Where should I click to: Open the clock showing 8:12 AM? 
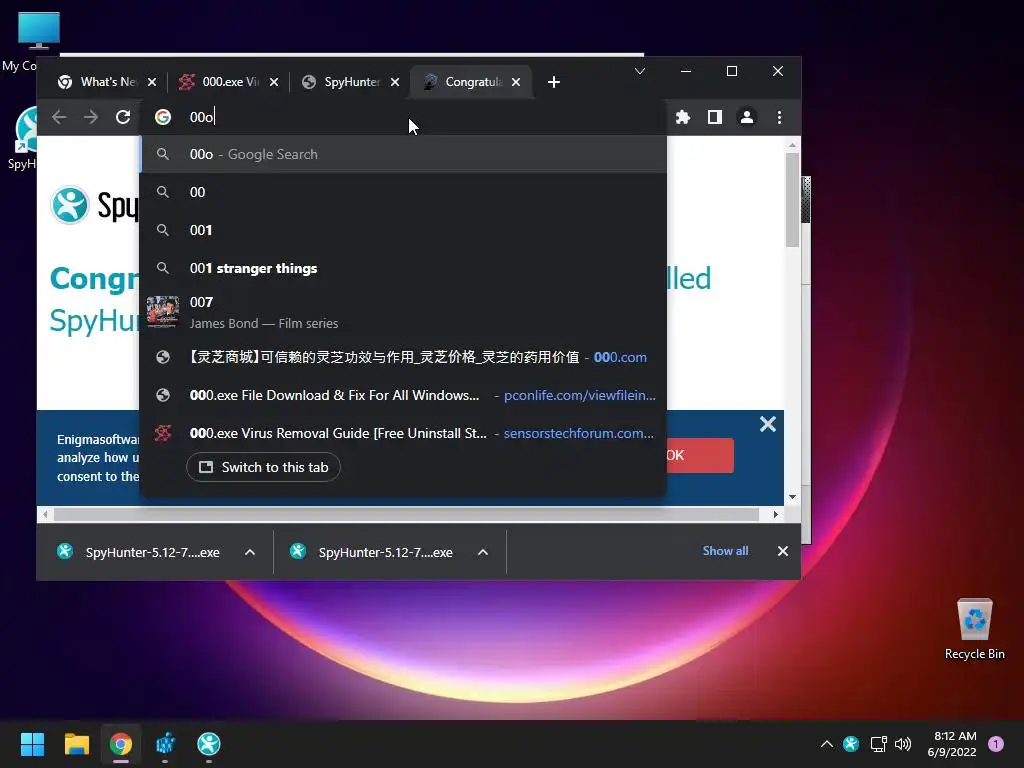(952, 744)
